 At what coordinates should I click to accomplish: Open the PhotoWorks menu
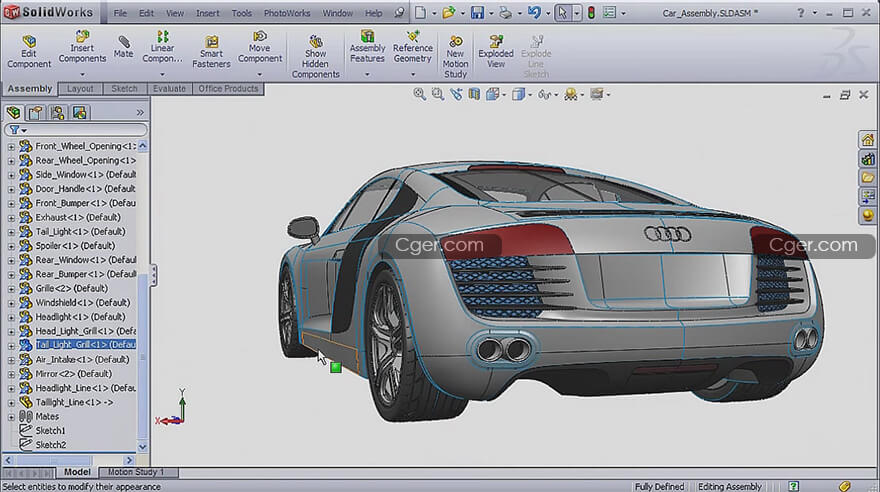tap(287, 13)
